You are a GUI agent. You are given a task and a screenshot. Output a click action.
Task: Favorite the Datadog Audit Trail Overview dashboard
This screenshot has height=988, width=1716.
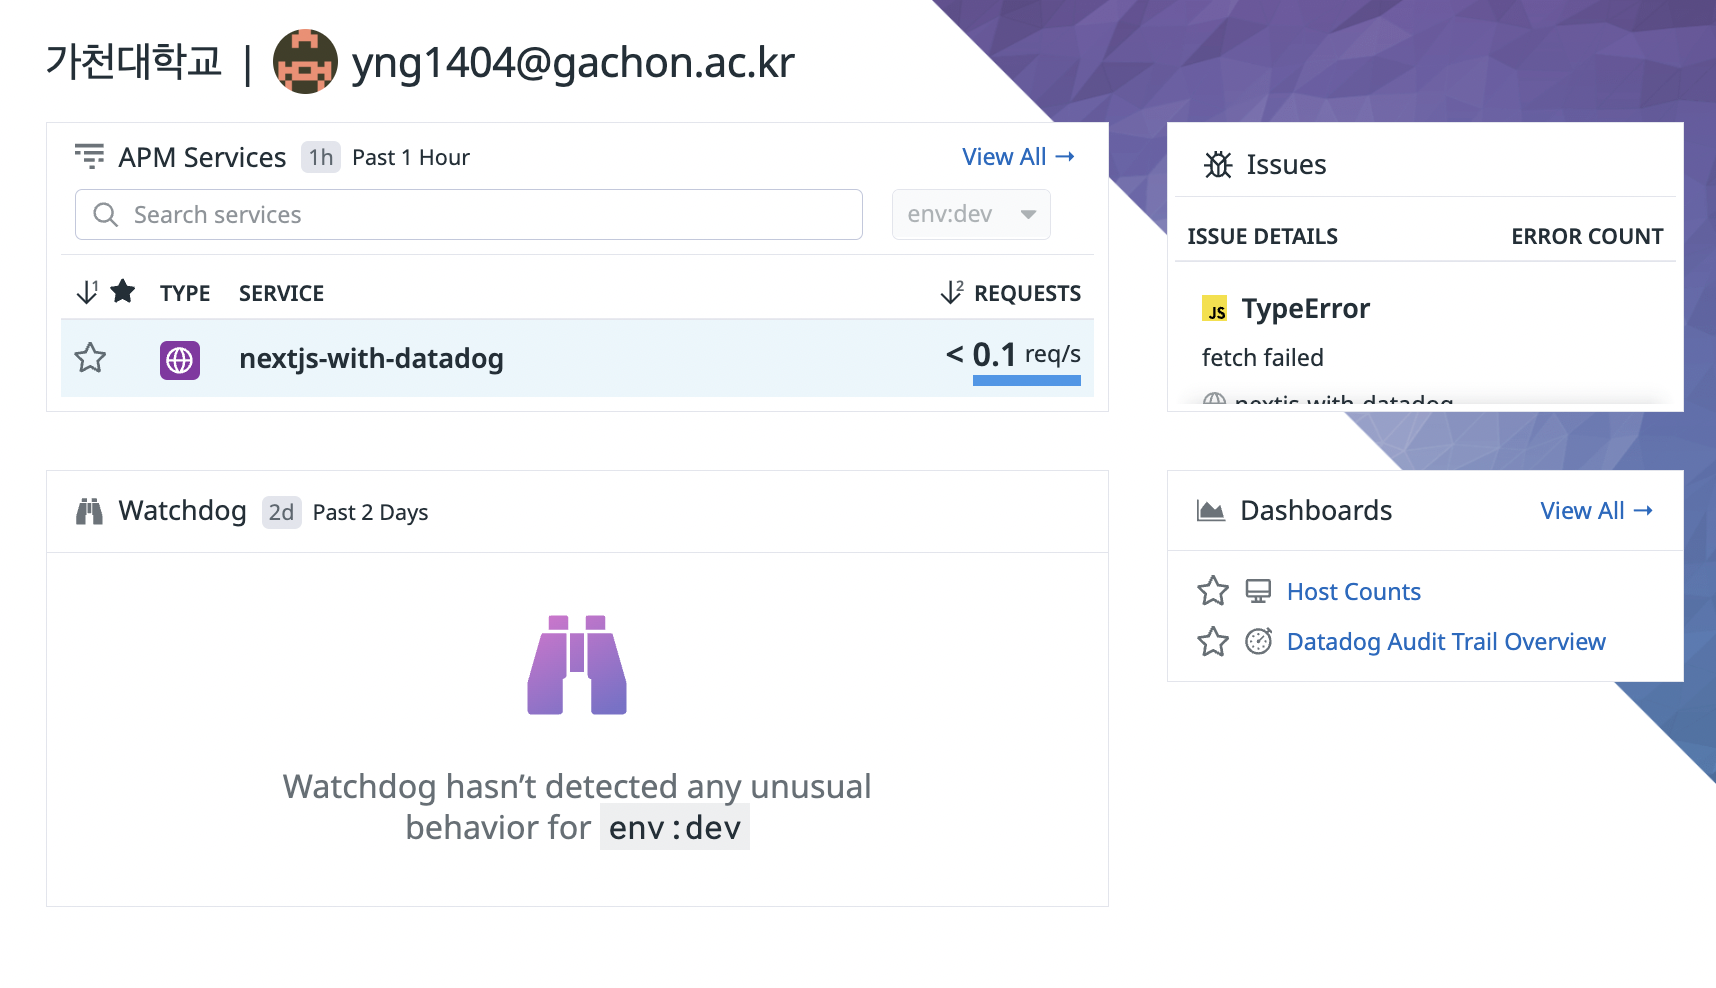tap(1213, 641)
